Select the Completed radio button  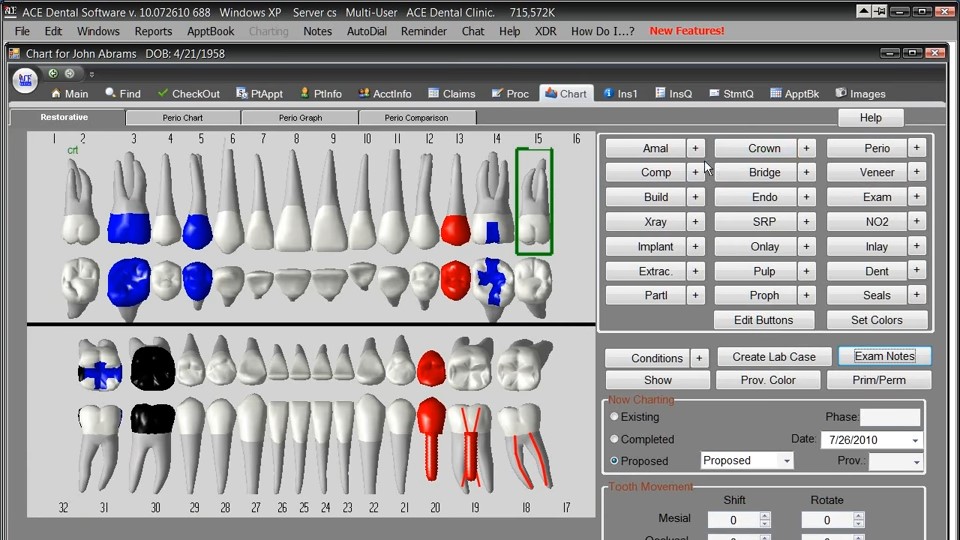(614, 439)
